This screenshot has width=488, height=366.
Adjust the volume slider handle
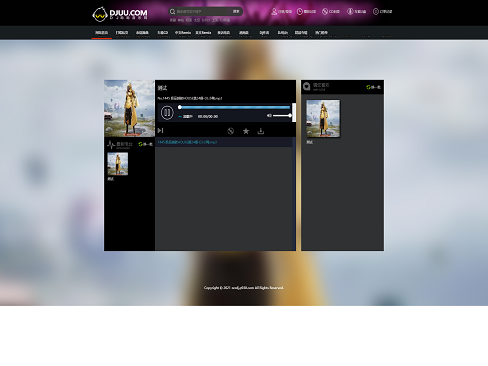(290, 116)
